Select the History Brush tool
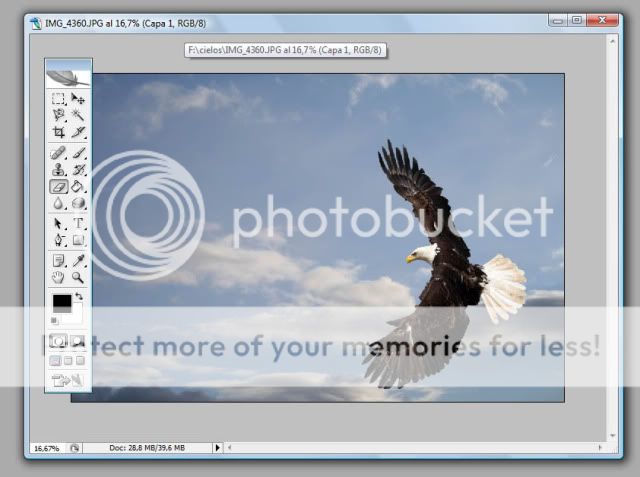 tap(78, 170)
